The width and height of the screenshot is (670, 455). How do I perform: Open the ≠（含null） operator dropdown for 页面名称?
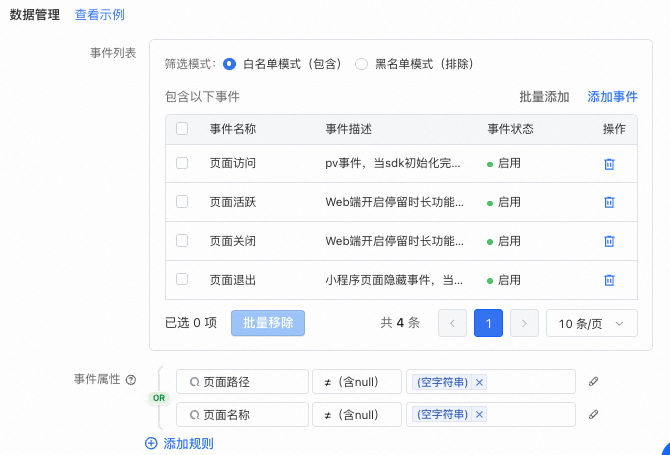356,414
